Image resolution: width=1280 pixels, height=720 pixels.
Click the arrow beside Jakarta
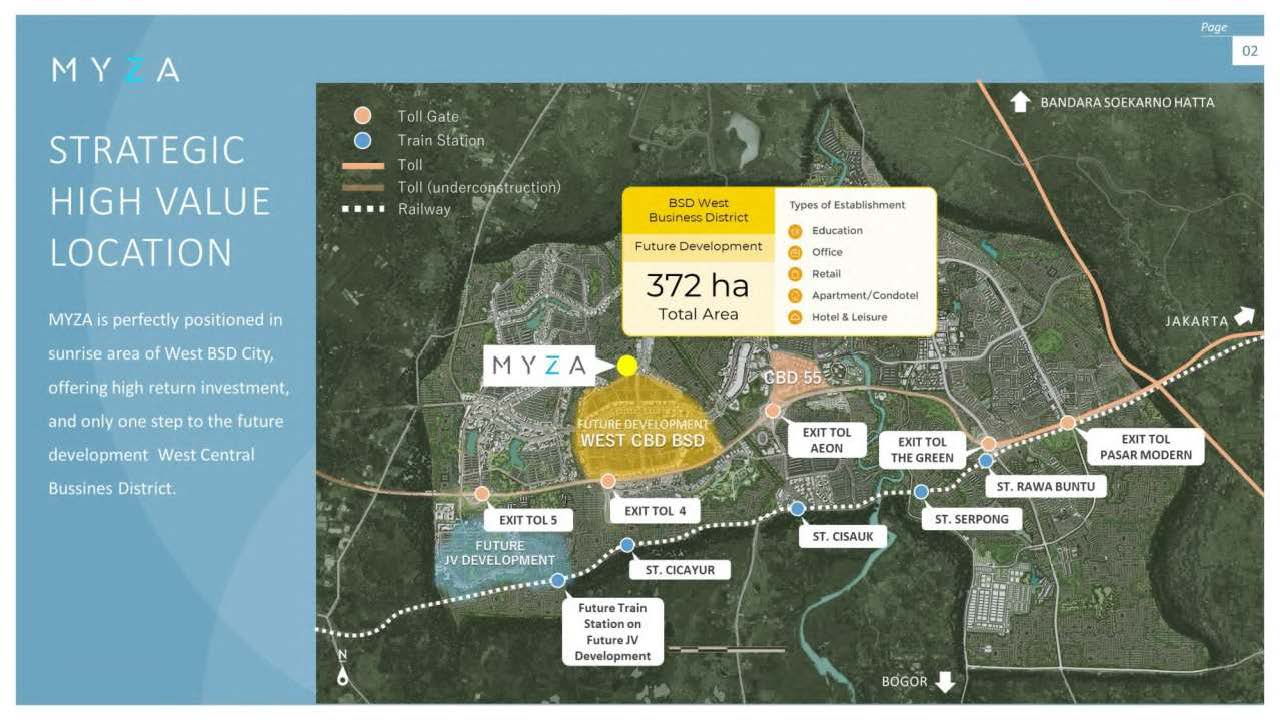1243,317
